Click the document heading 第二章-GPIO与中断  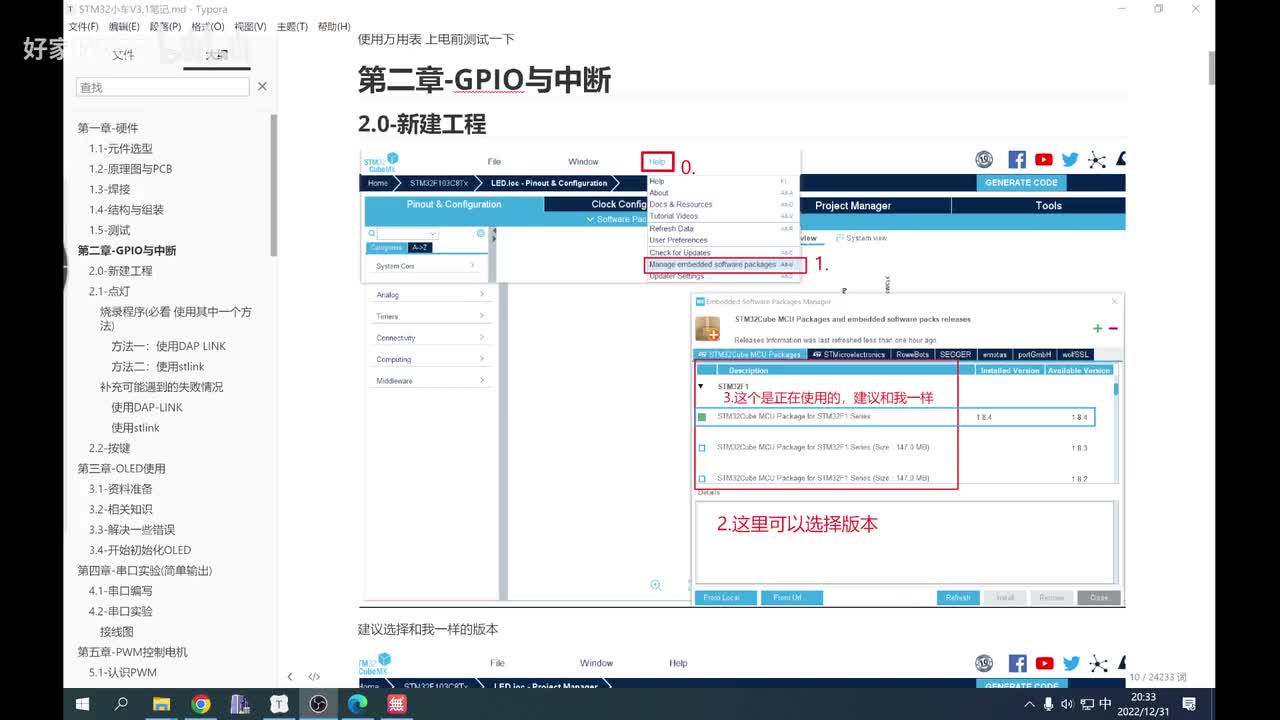click(x=484, y=80)
